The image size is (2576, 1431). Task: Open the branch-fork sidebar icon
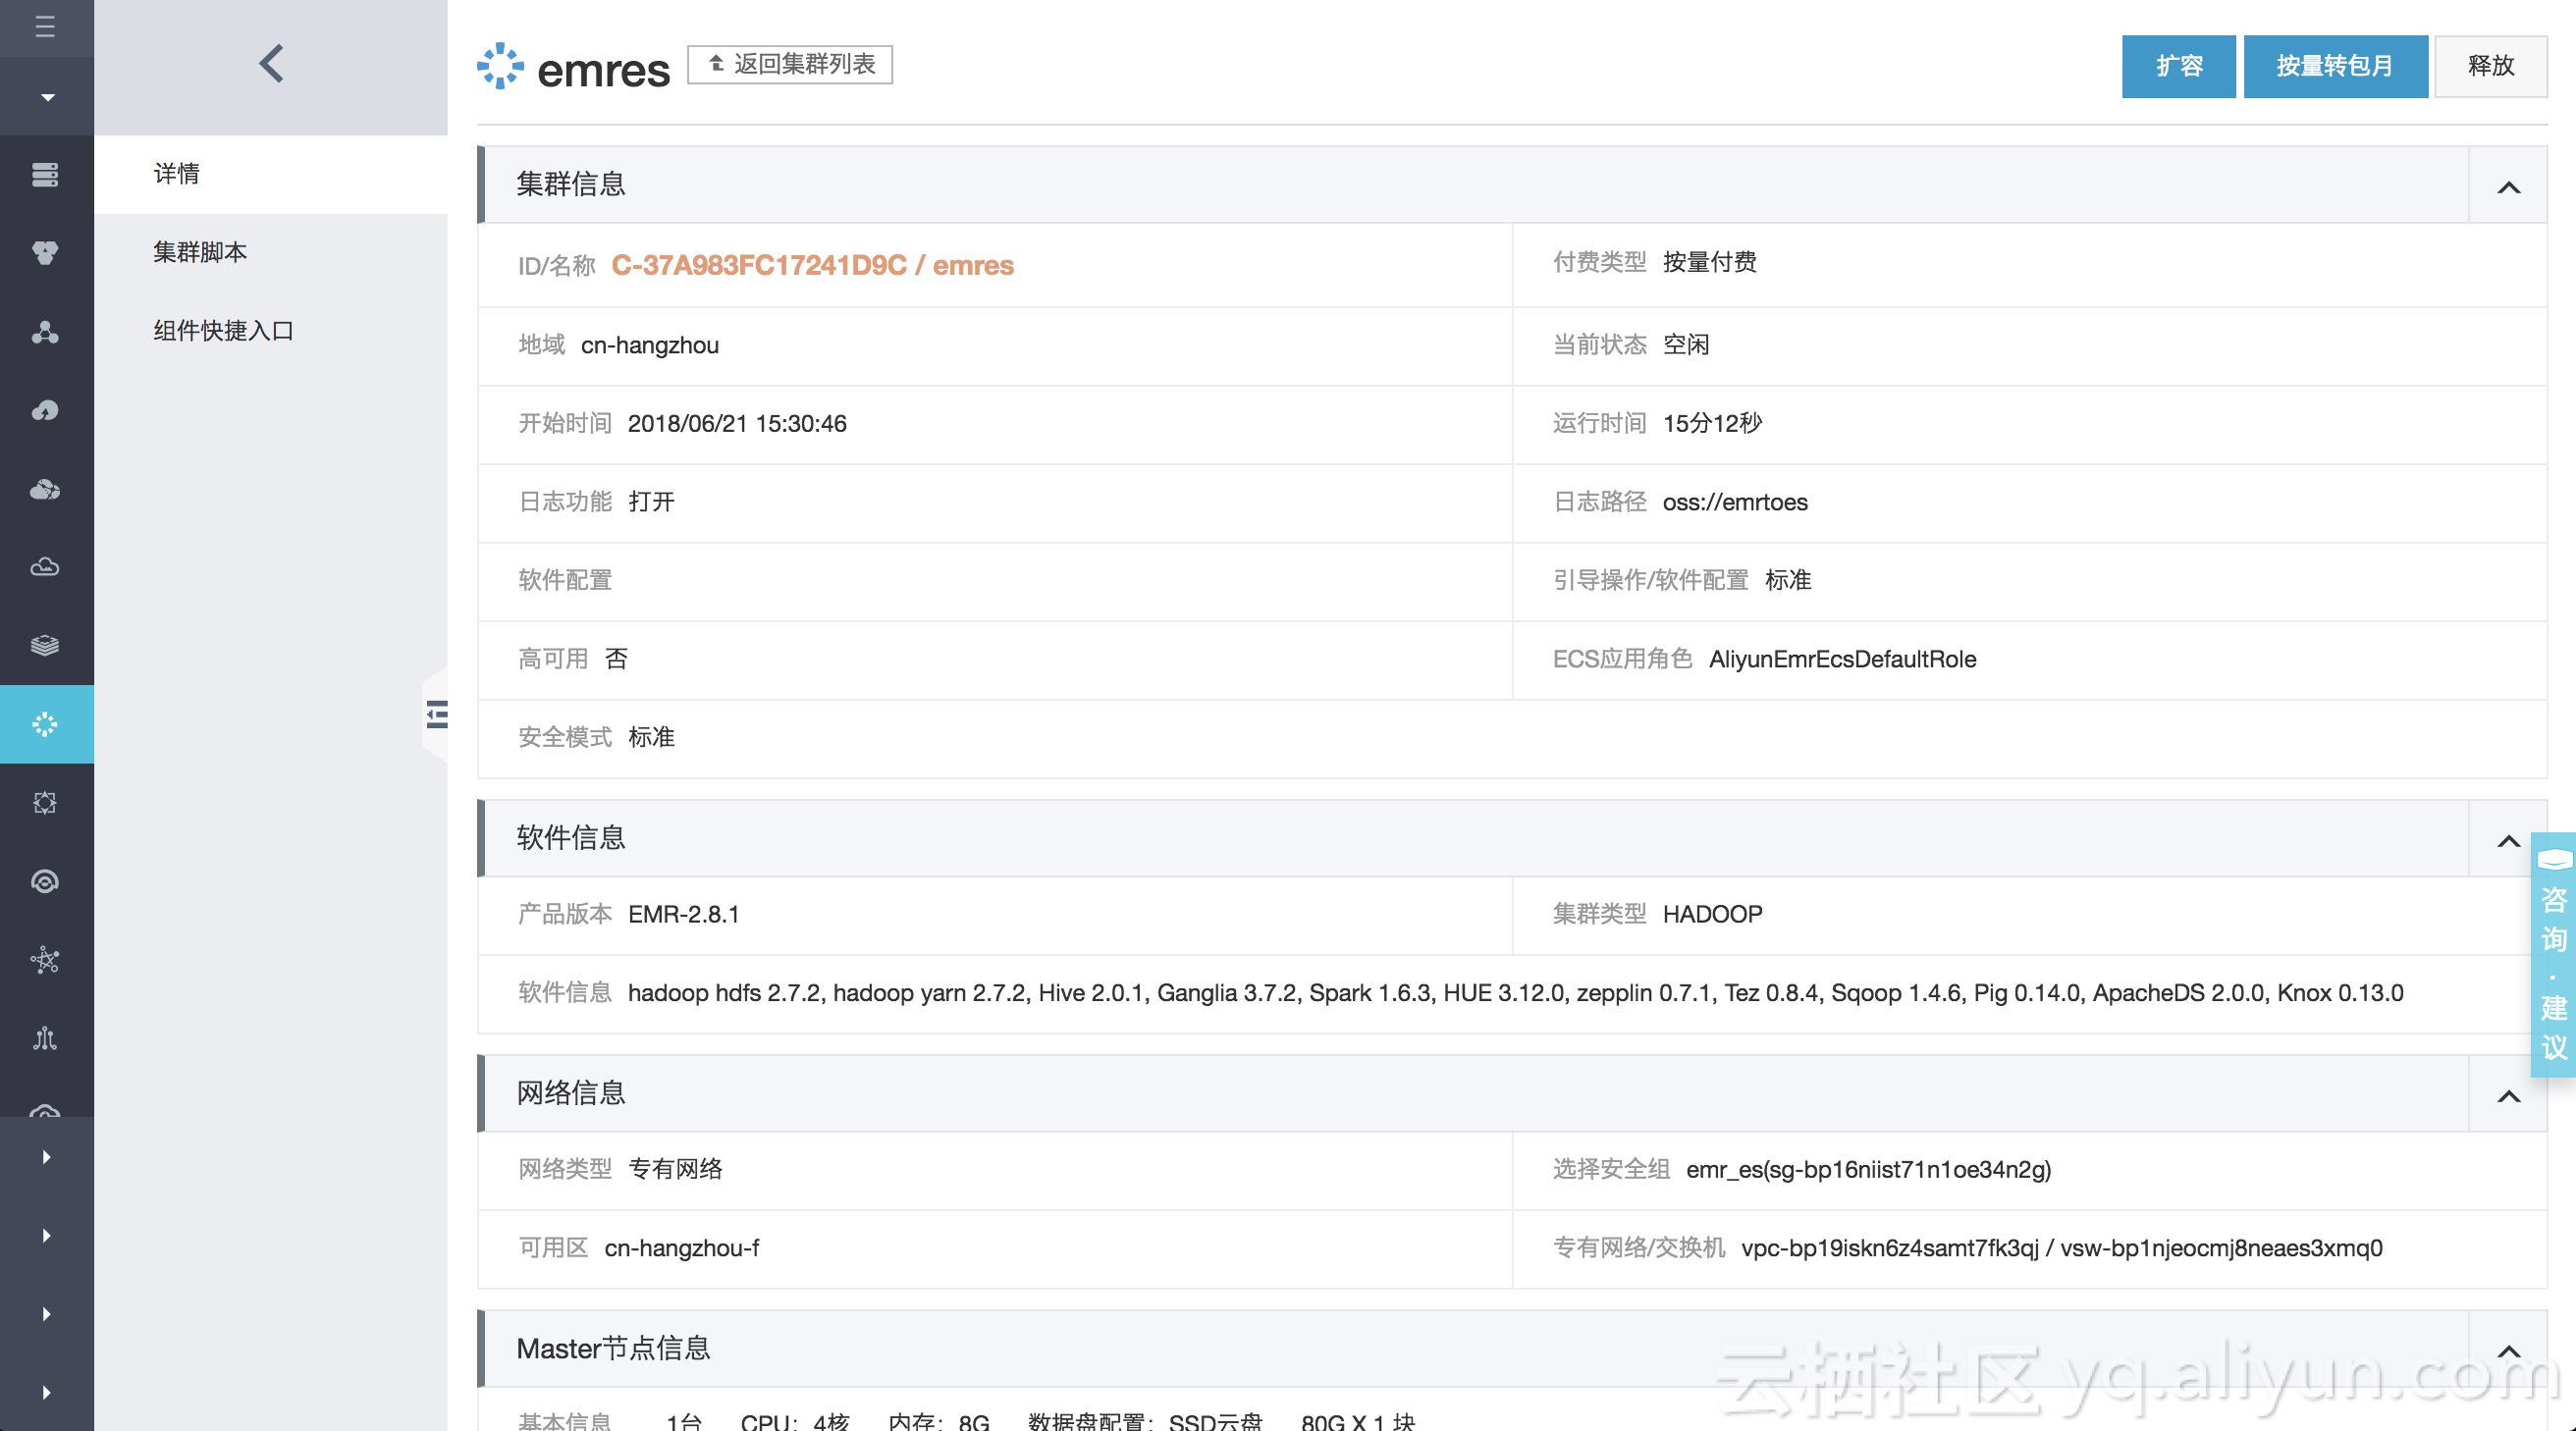[45, 1038]
